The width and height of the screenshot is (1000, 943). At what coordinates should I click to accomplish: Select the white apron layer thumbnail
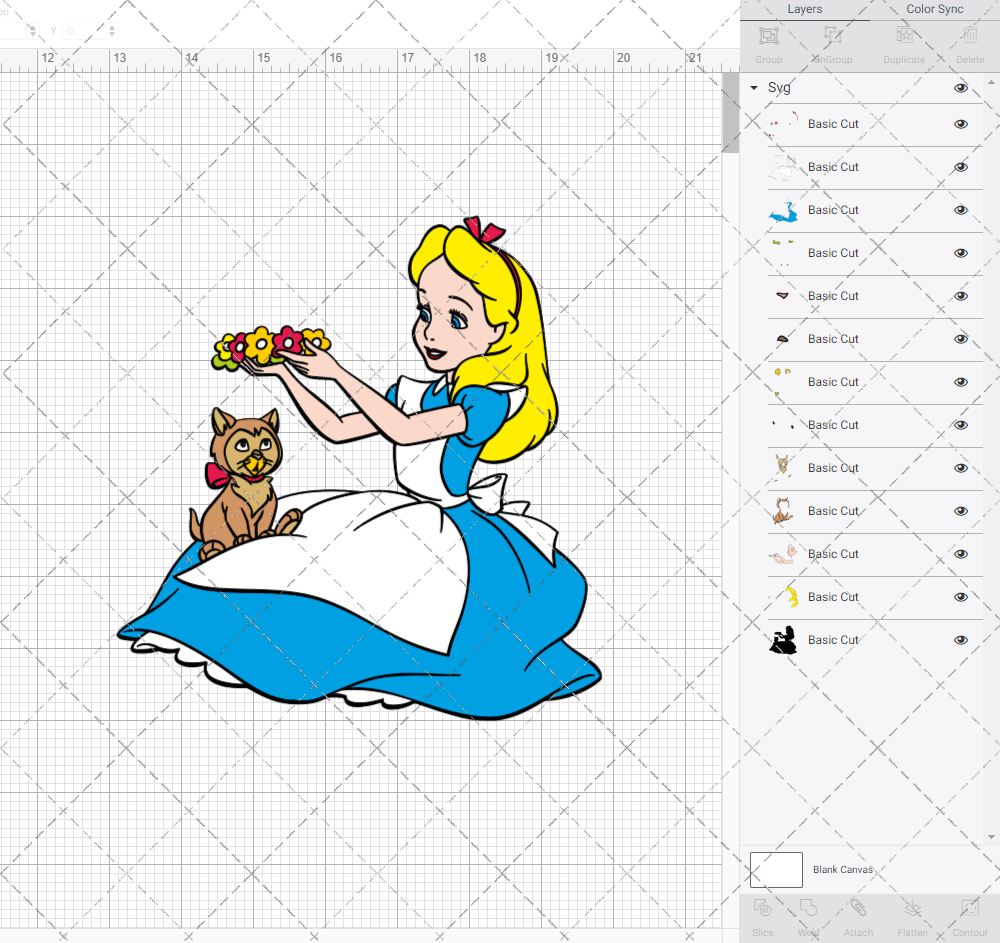click(x=783, y=168)
